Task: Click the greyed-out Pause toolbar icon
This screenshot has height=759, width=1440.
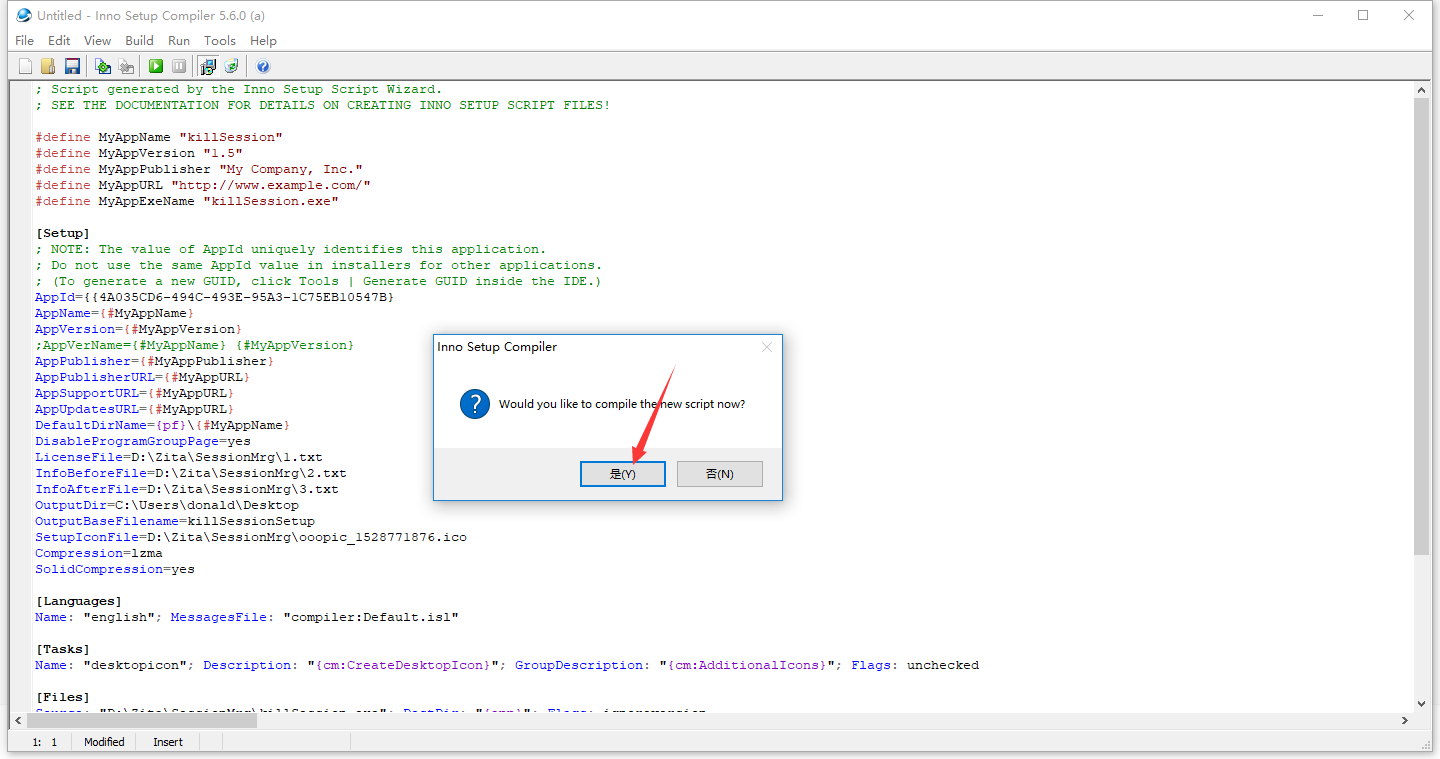Action: point(179,66)
